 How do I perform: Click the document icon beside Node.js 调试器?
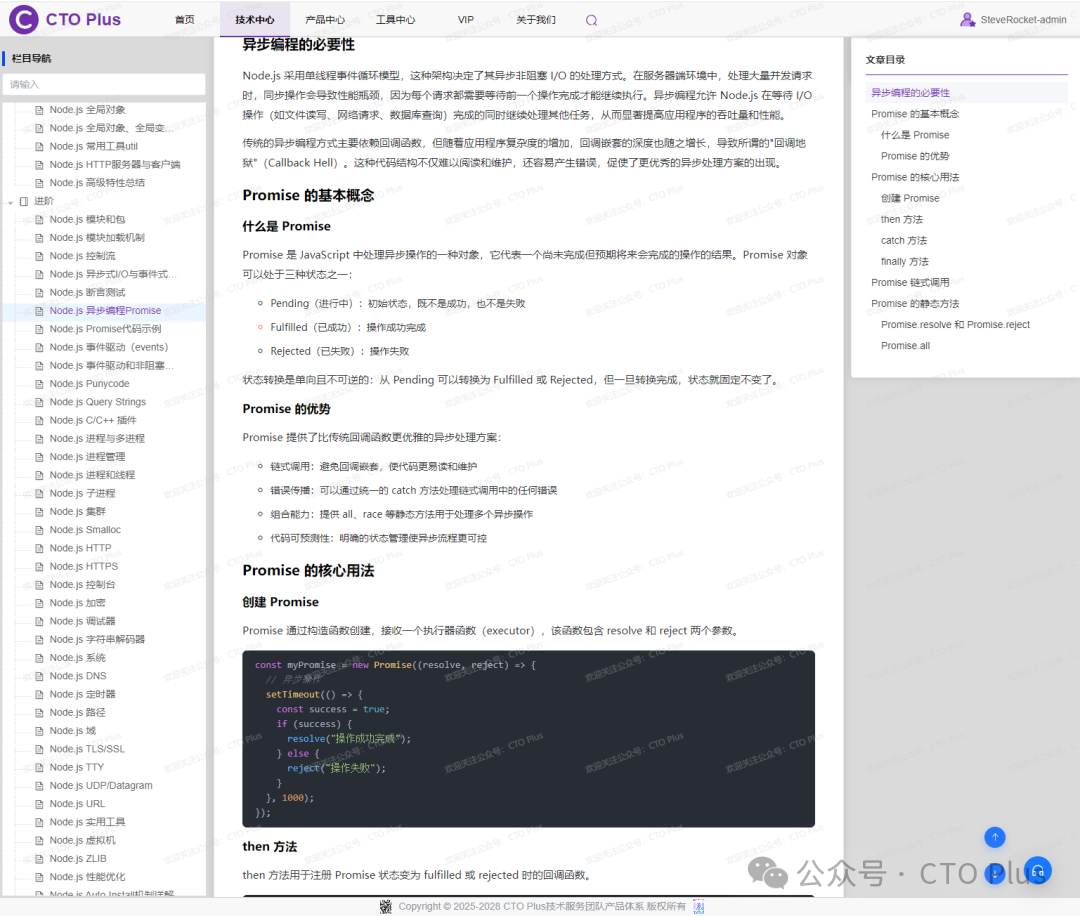tap(40, 620)
